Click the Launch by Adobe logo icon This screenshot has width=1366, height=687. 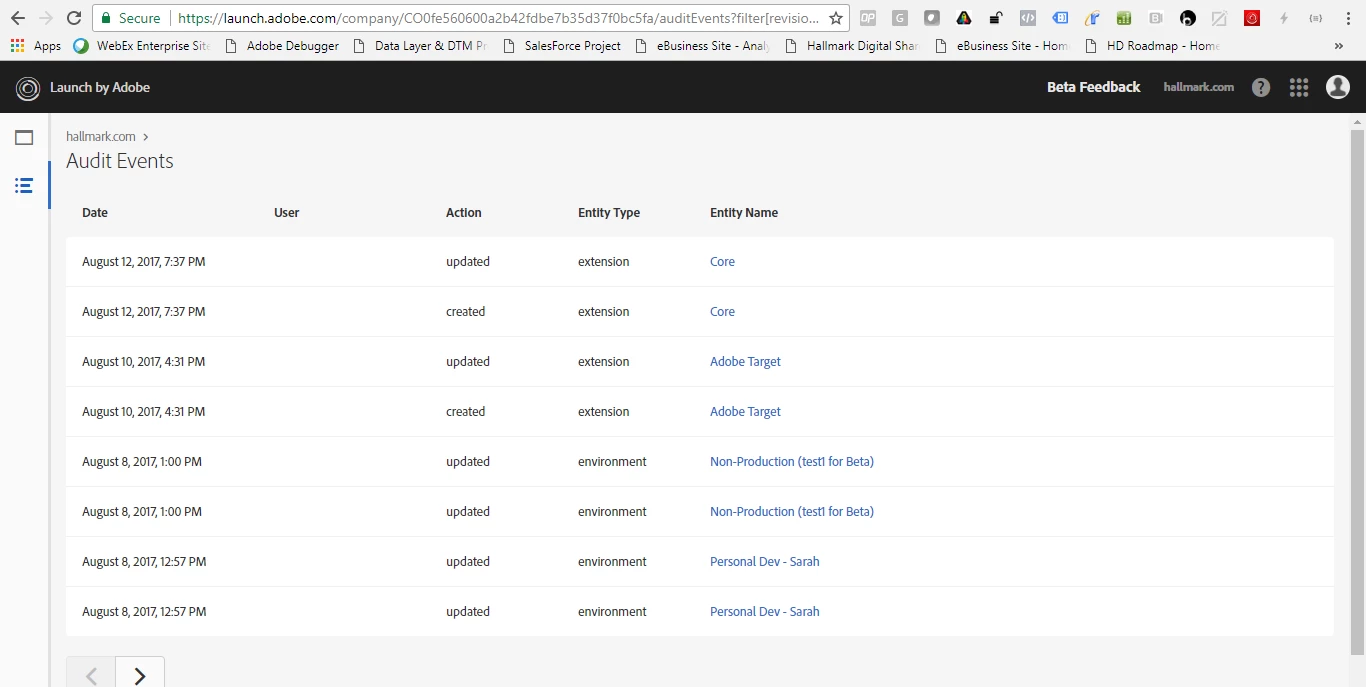point(27,88)
